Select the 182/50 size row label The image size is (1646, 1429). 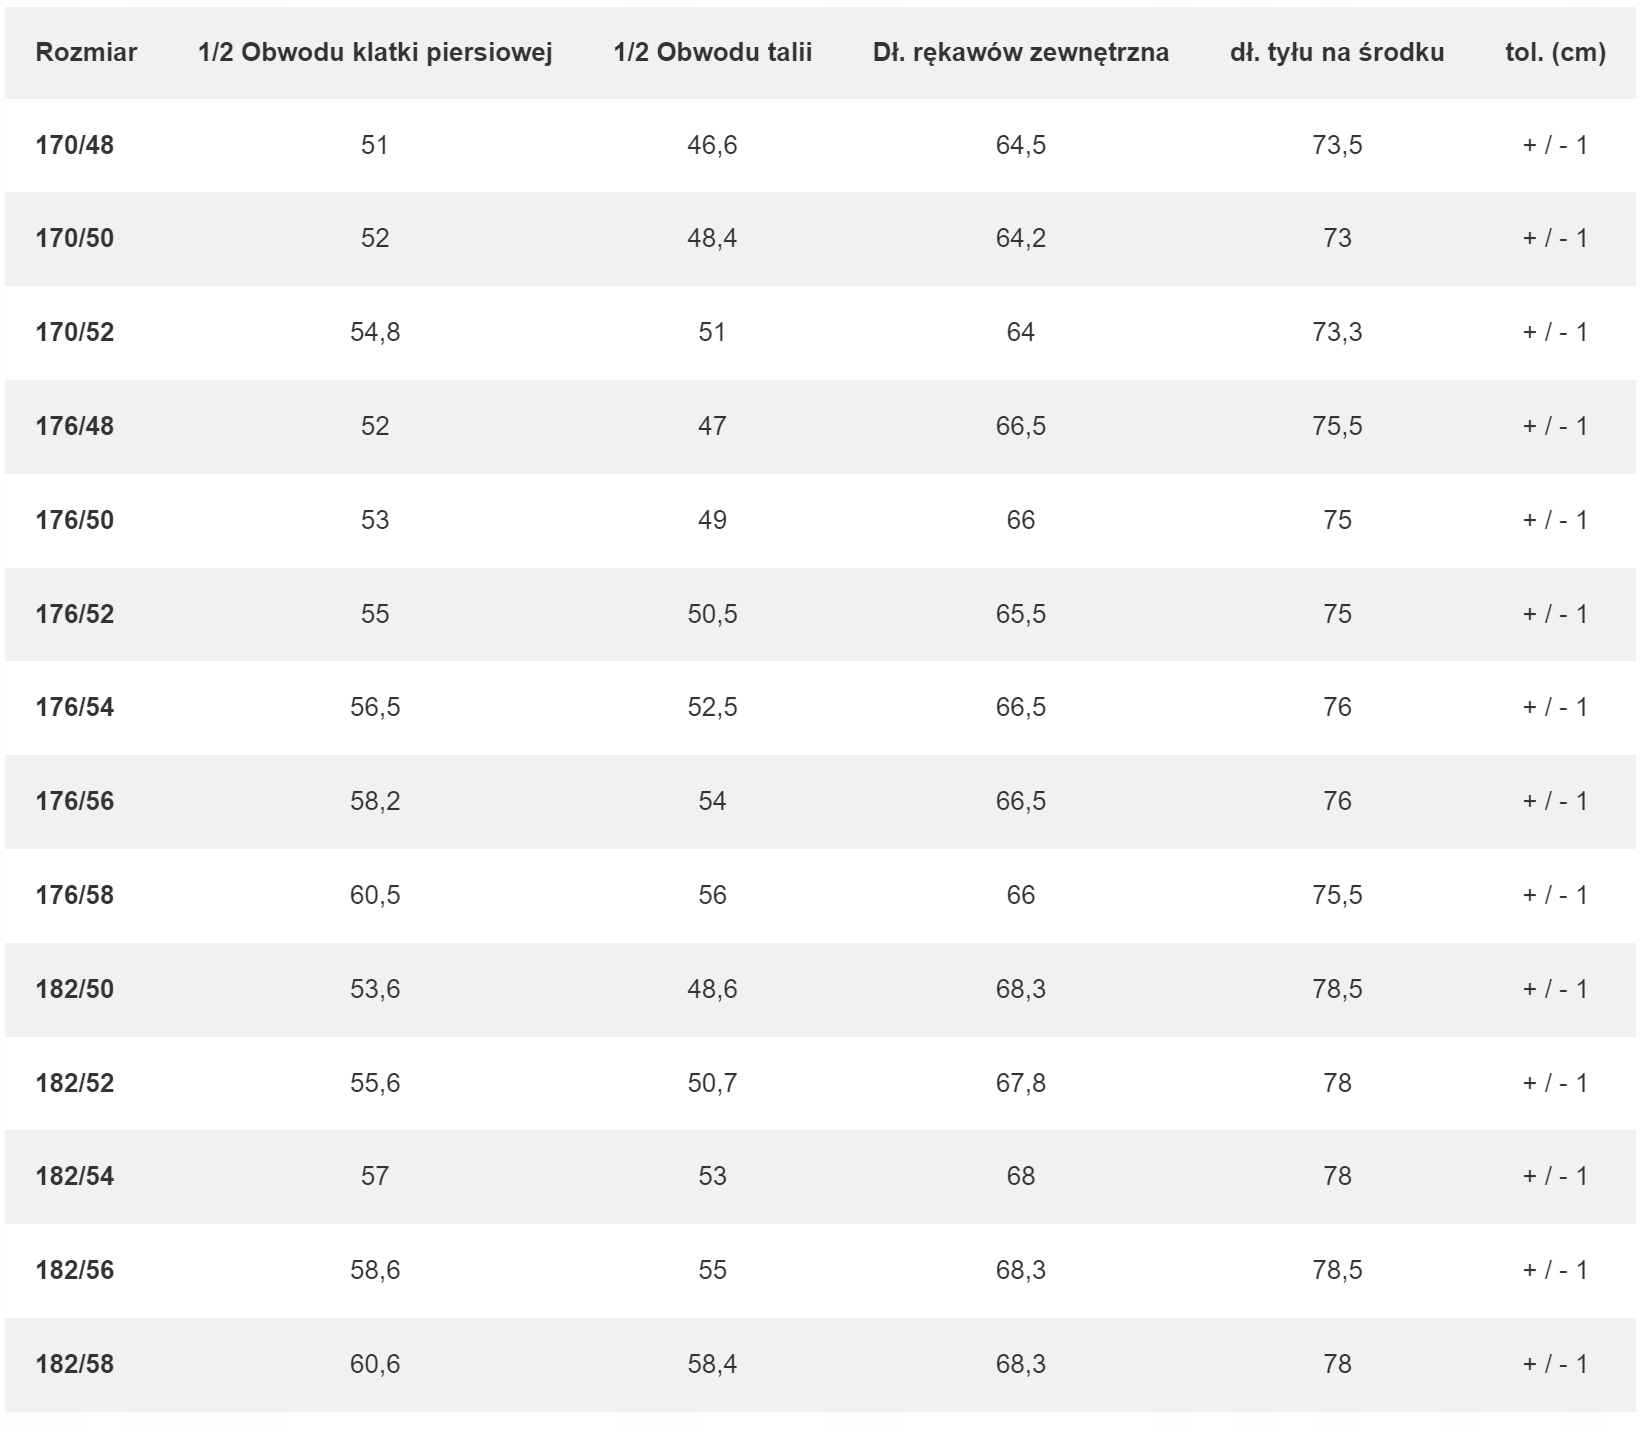75,989
